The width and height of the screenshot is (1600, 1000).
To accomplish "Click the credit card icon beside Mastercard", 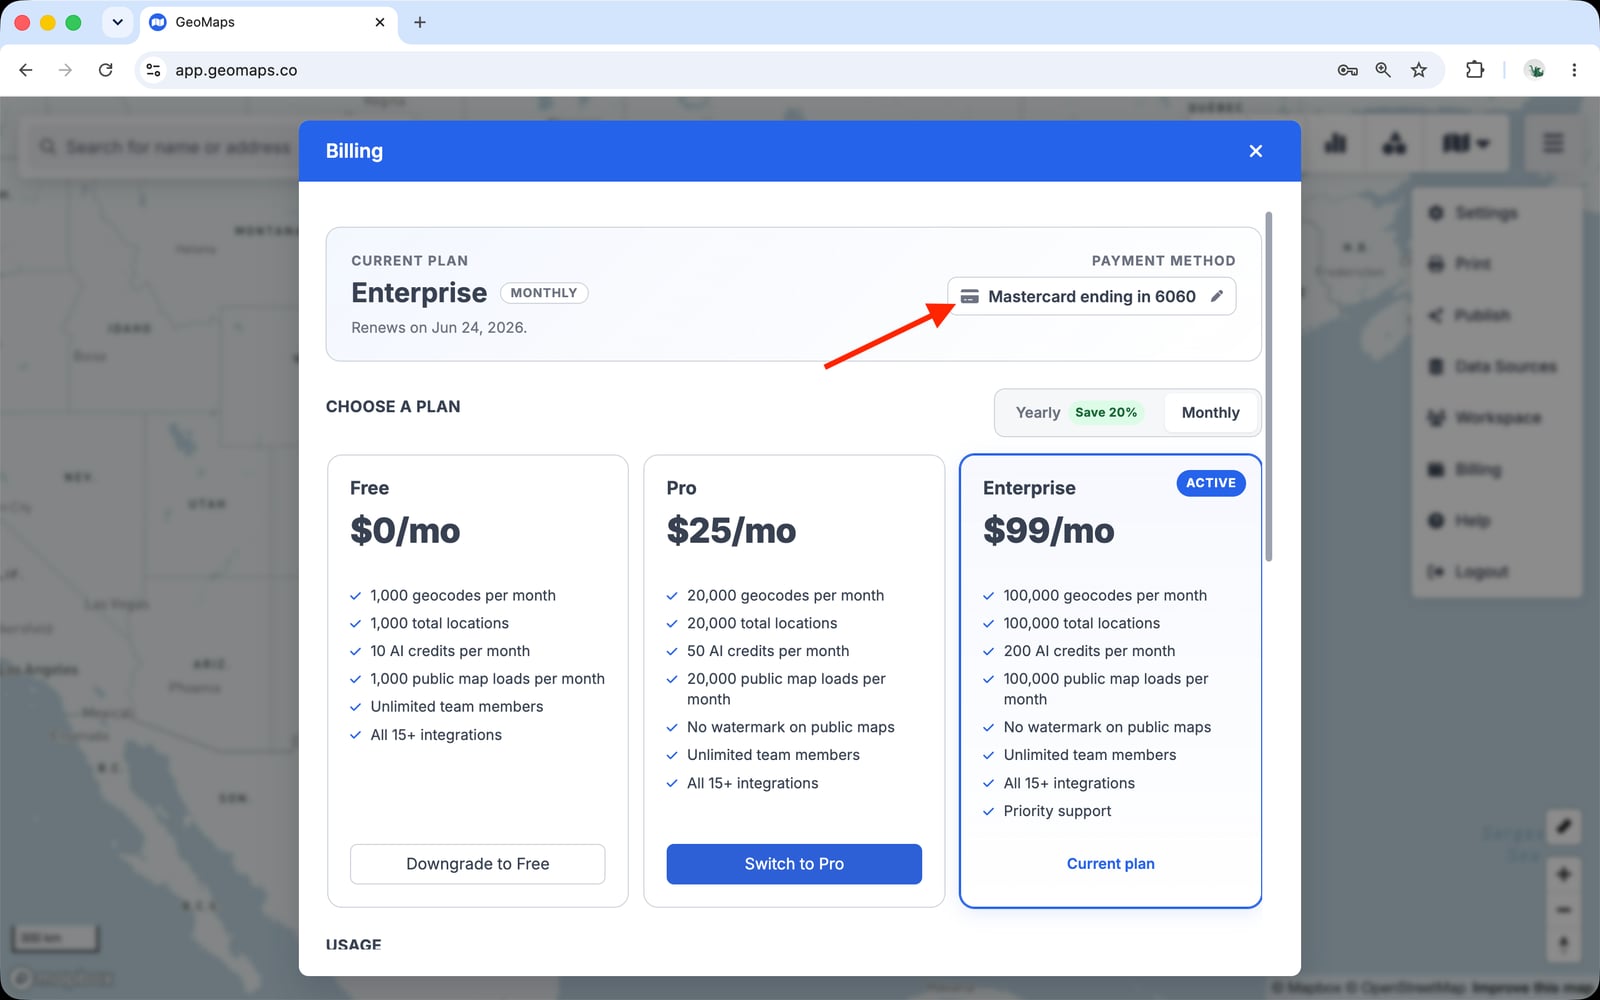I will pyautogui.click(x=969, y=296).
